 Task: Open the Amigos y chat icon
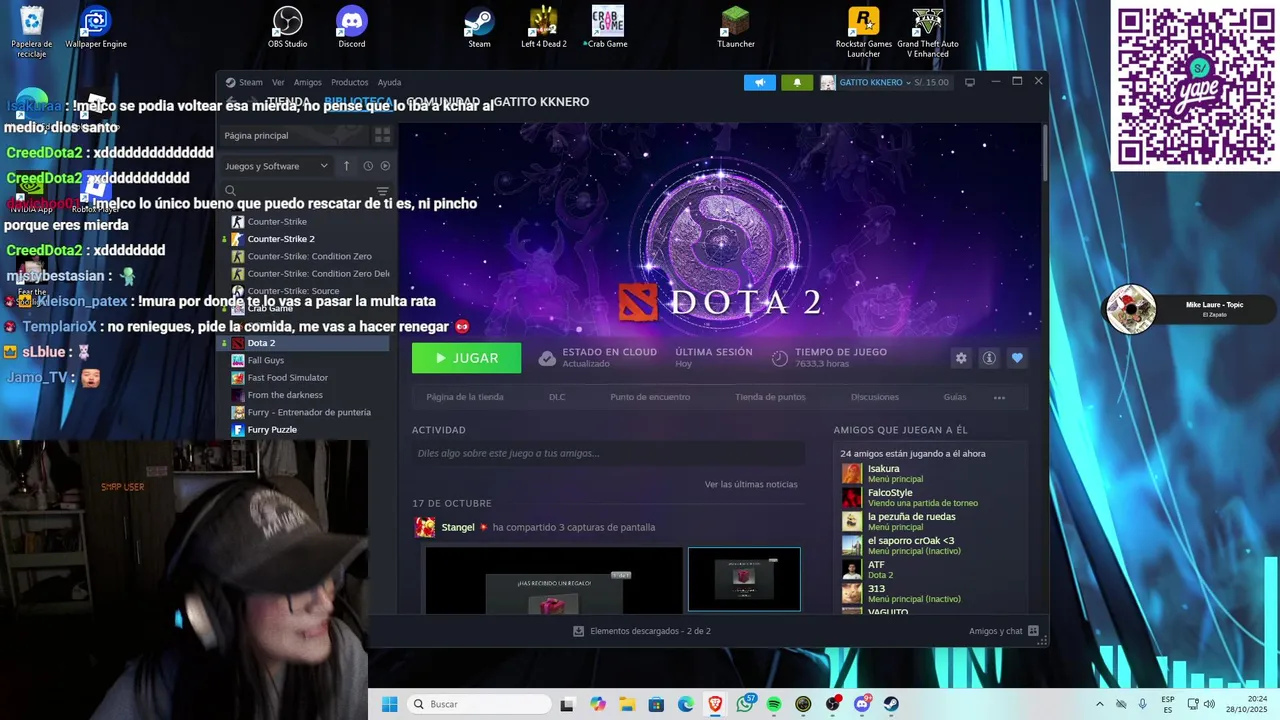1033,631
